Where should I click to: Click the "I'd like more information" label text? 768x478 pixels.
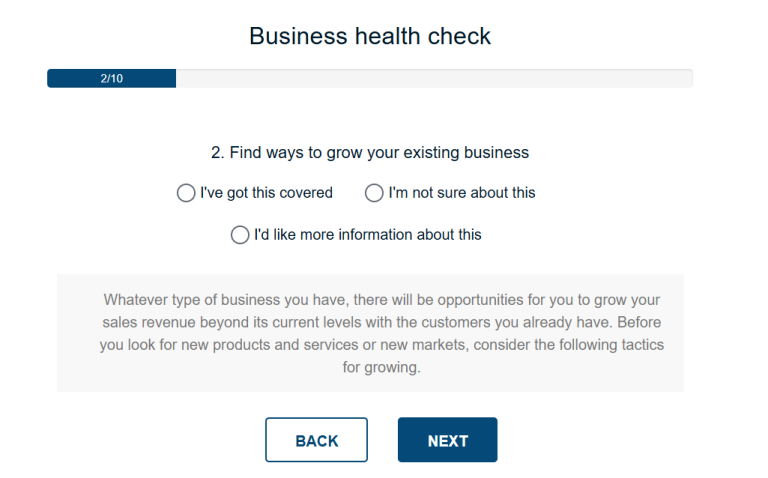[x=367, y=235]
